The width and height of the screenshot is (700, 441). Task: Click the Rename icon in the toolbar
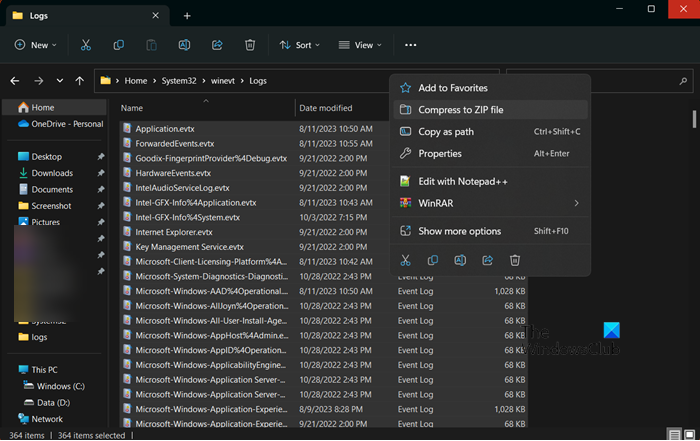click(185, 45)
